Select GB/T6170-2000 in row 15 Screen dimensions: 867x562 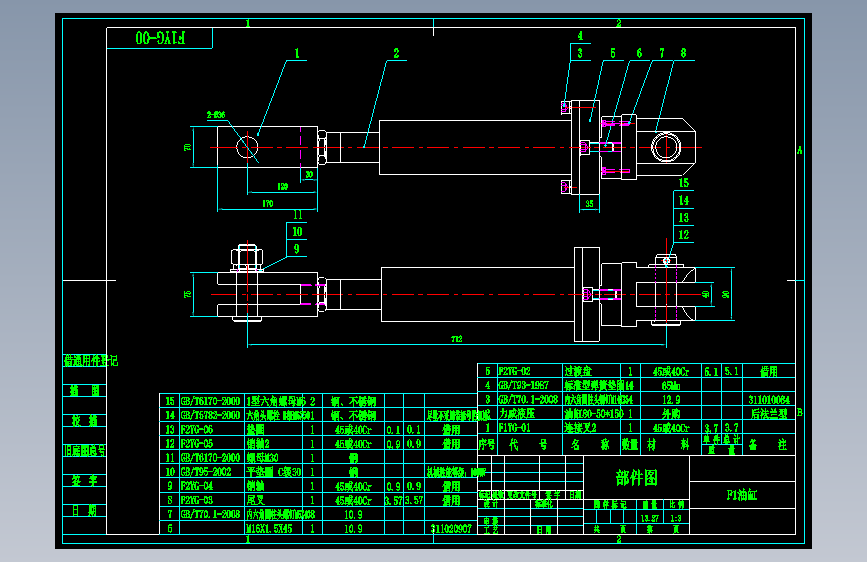[210, 401]
